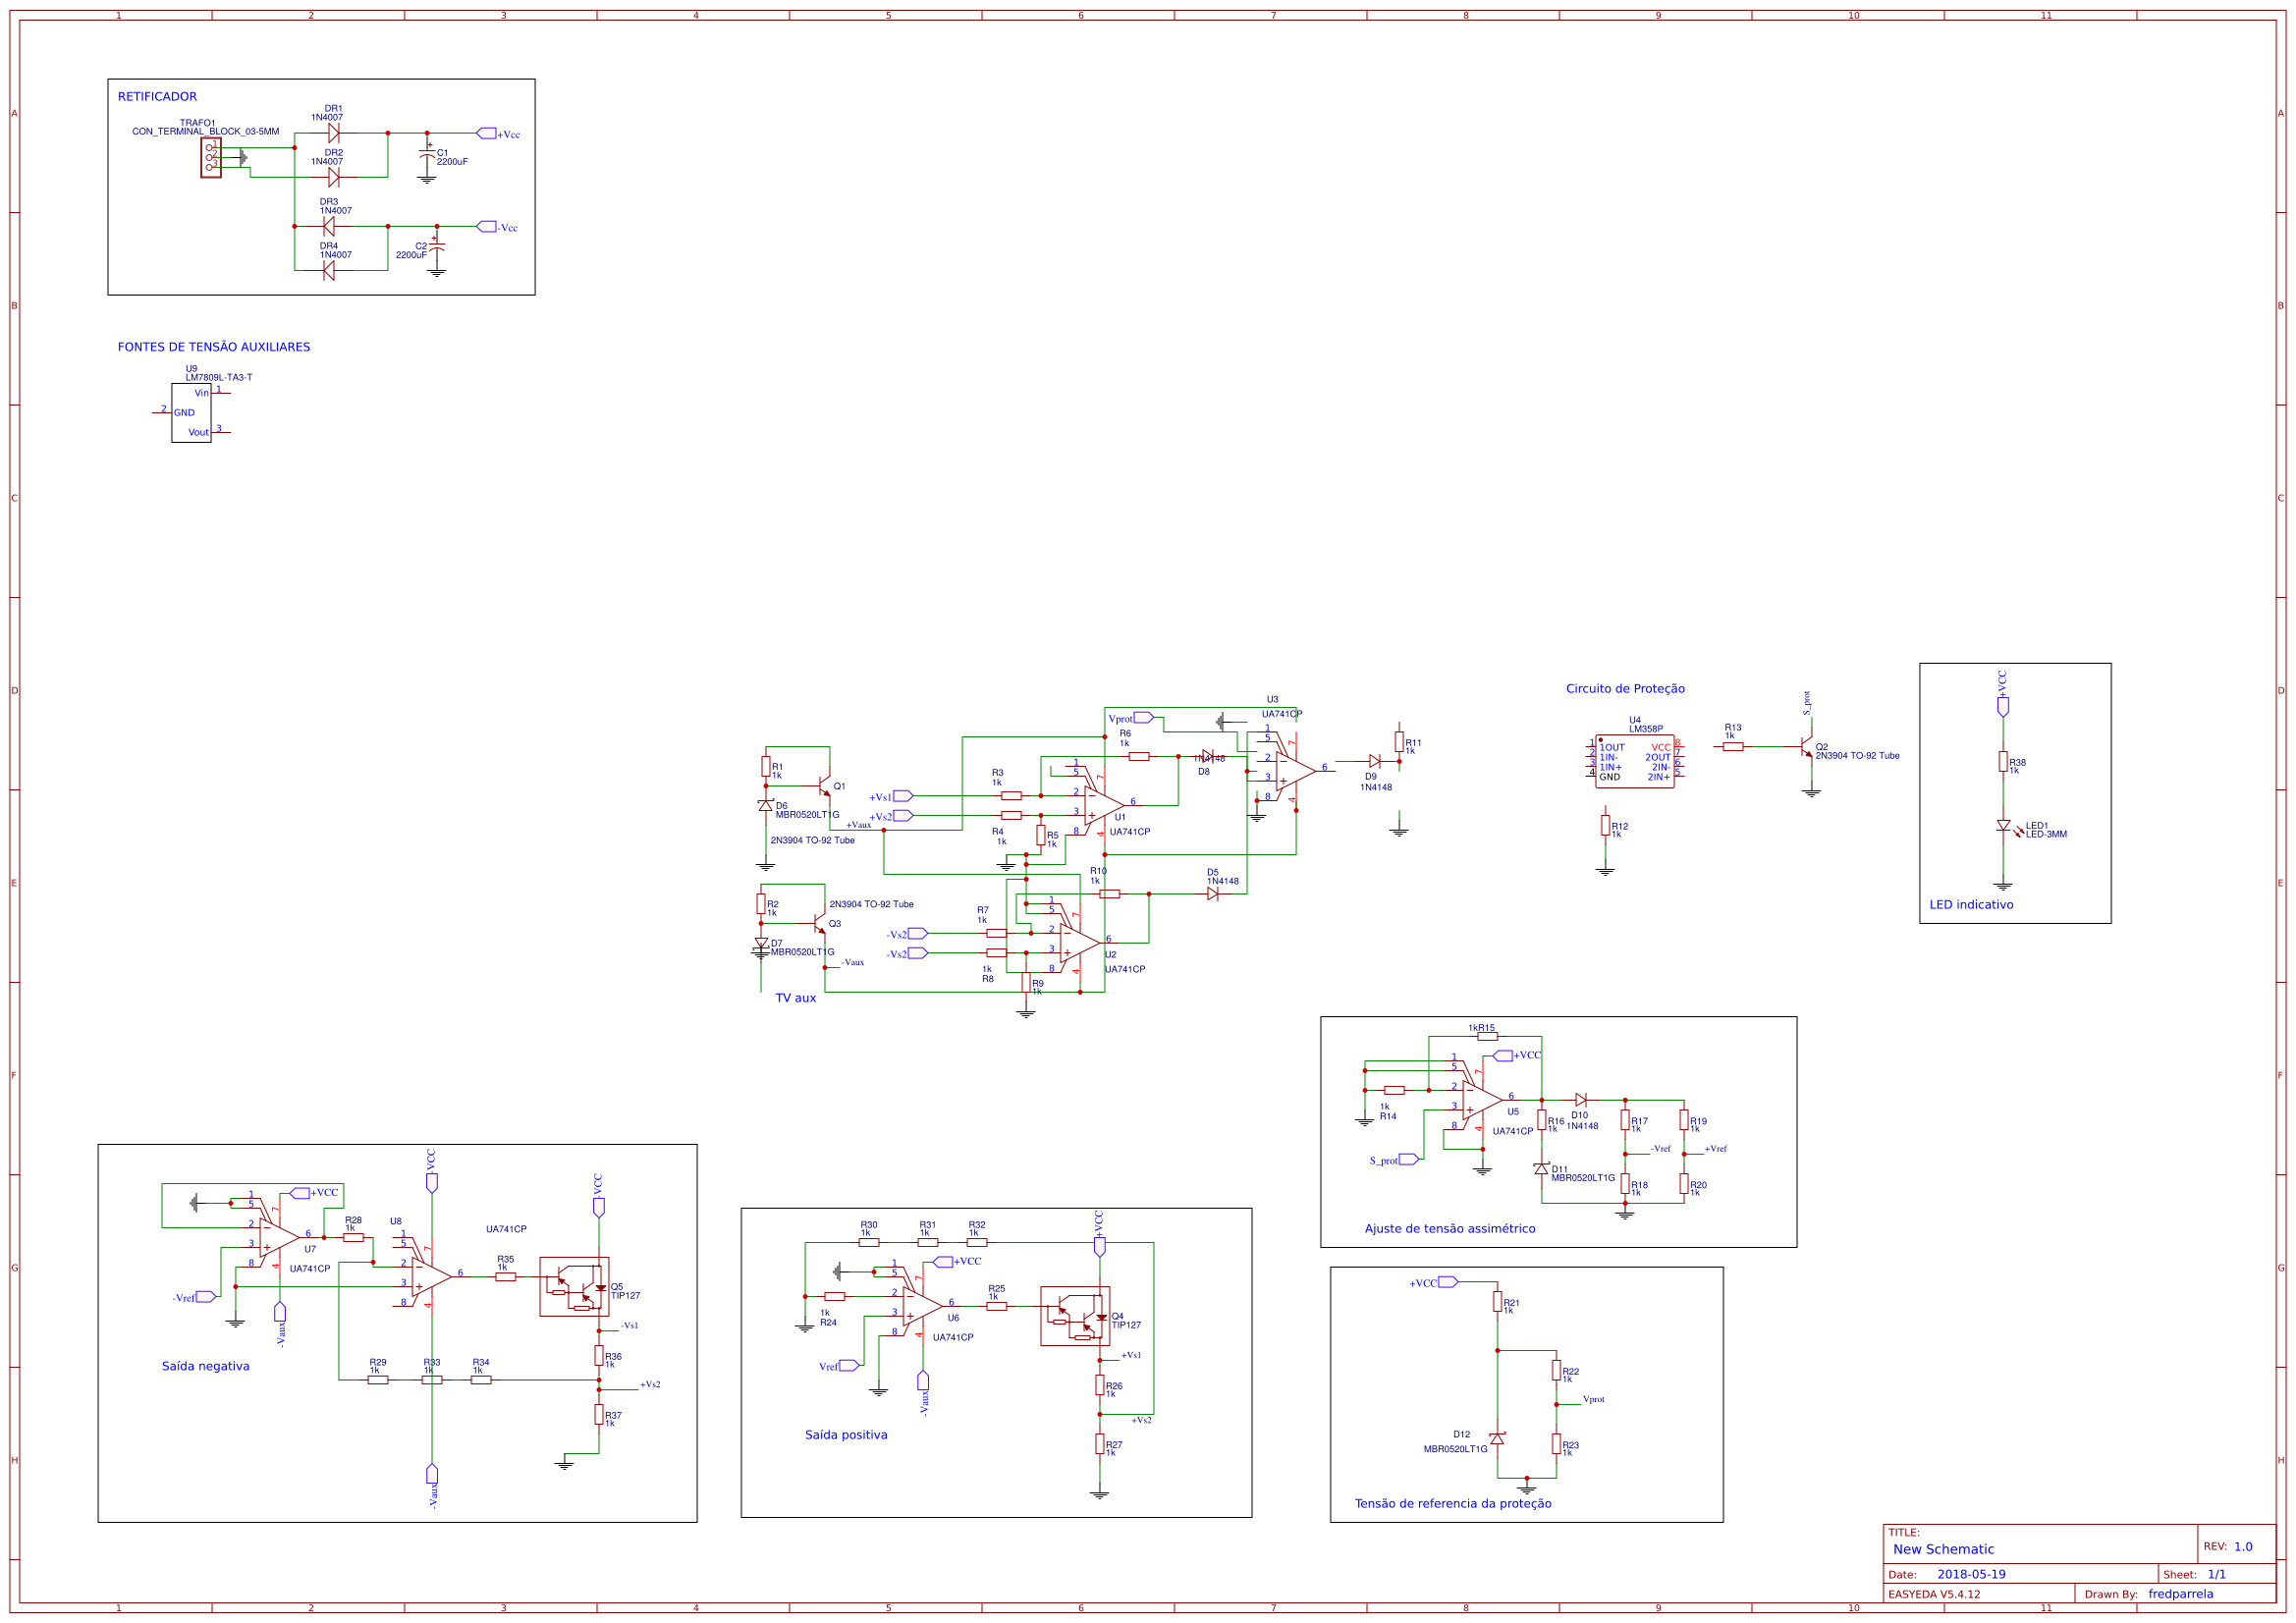Select capacitor C1 2200uF symbol
Screen dimensions: 2296x1623
point(427,155)
